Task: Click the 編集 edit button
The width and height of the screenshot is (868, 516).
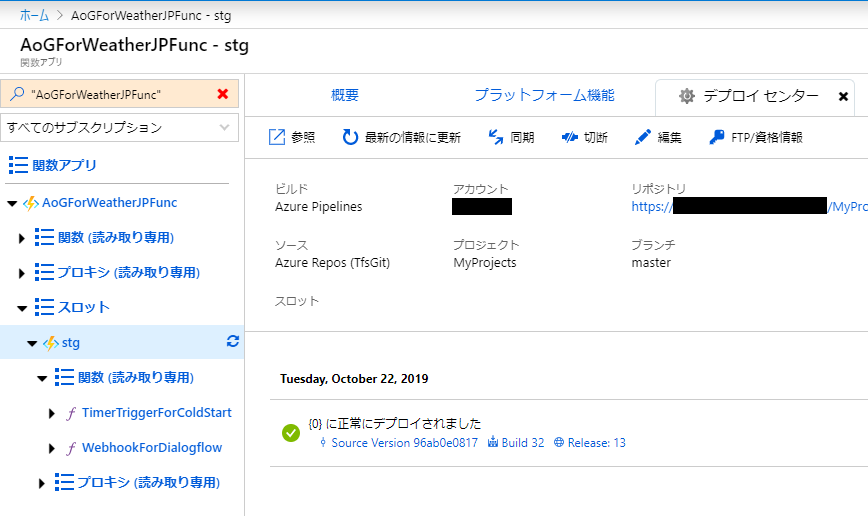Action: [658, 137]
